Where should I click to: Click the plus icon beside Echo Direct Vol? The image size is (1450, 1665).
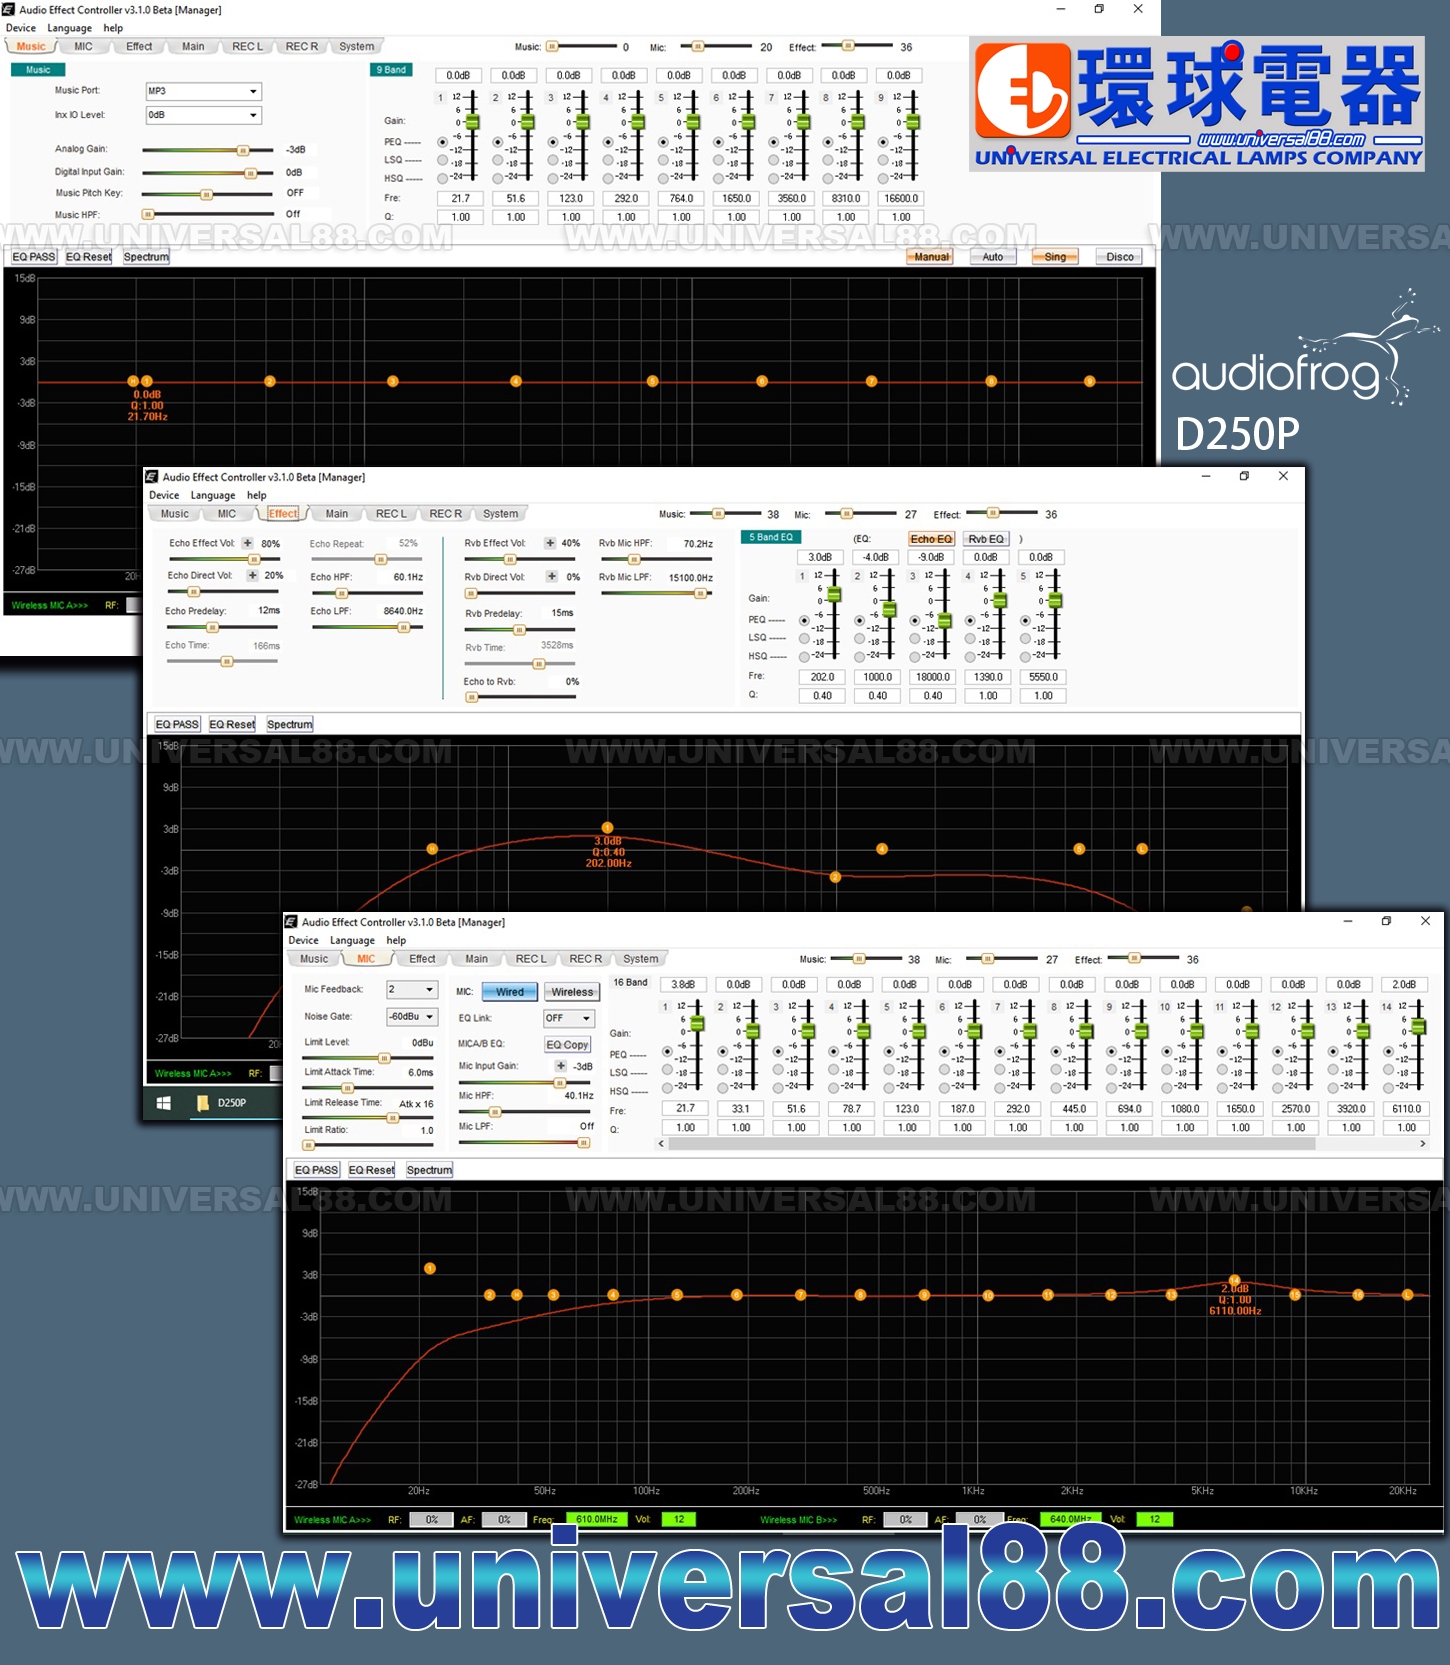coord(252,575)
